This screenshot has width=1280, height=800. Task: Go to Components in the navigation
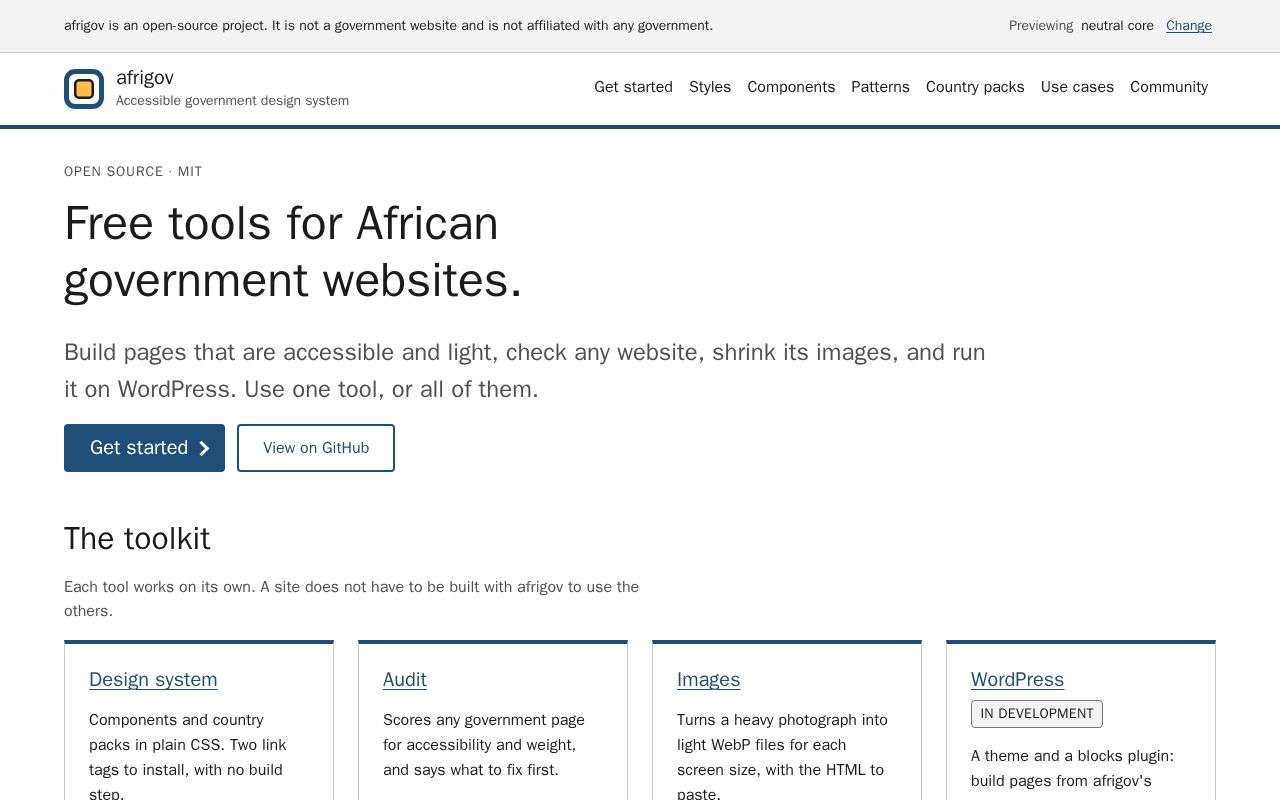point(791,87)
